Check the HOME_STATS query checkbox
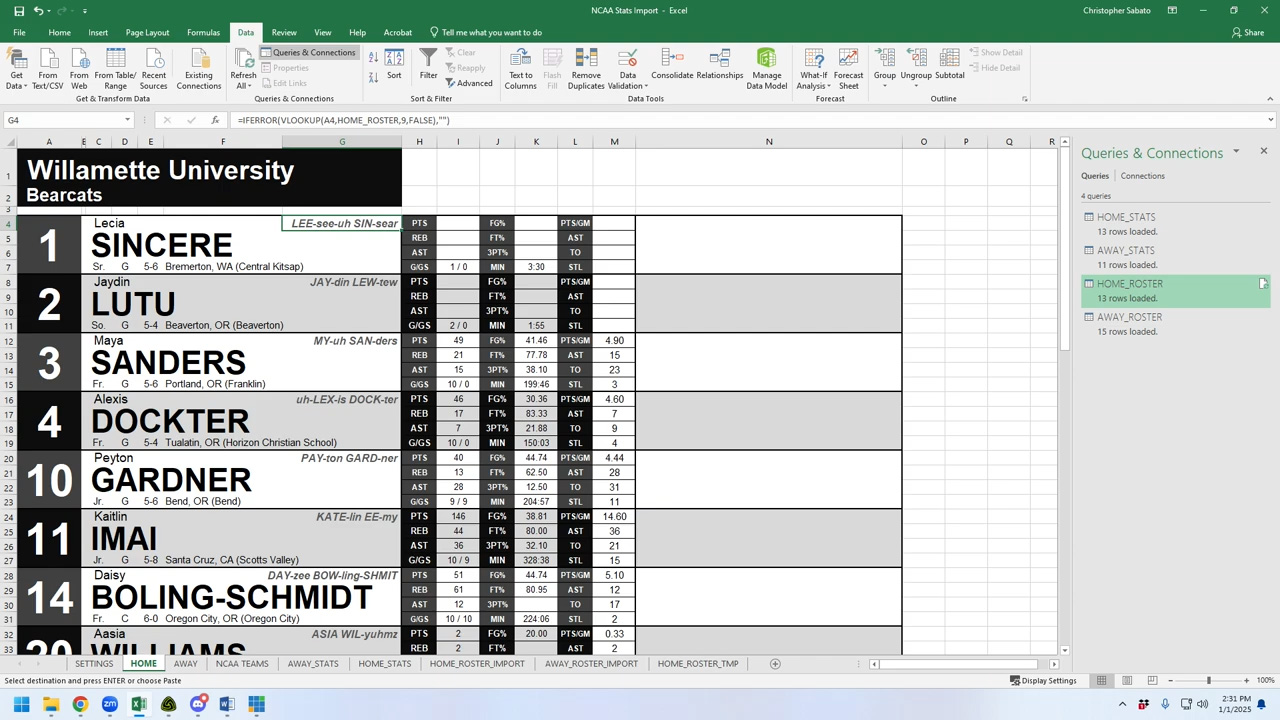The image size is (1280, 720). 1089,217
